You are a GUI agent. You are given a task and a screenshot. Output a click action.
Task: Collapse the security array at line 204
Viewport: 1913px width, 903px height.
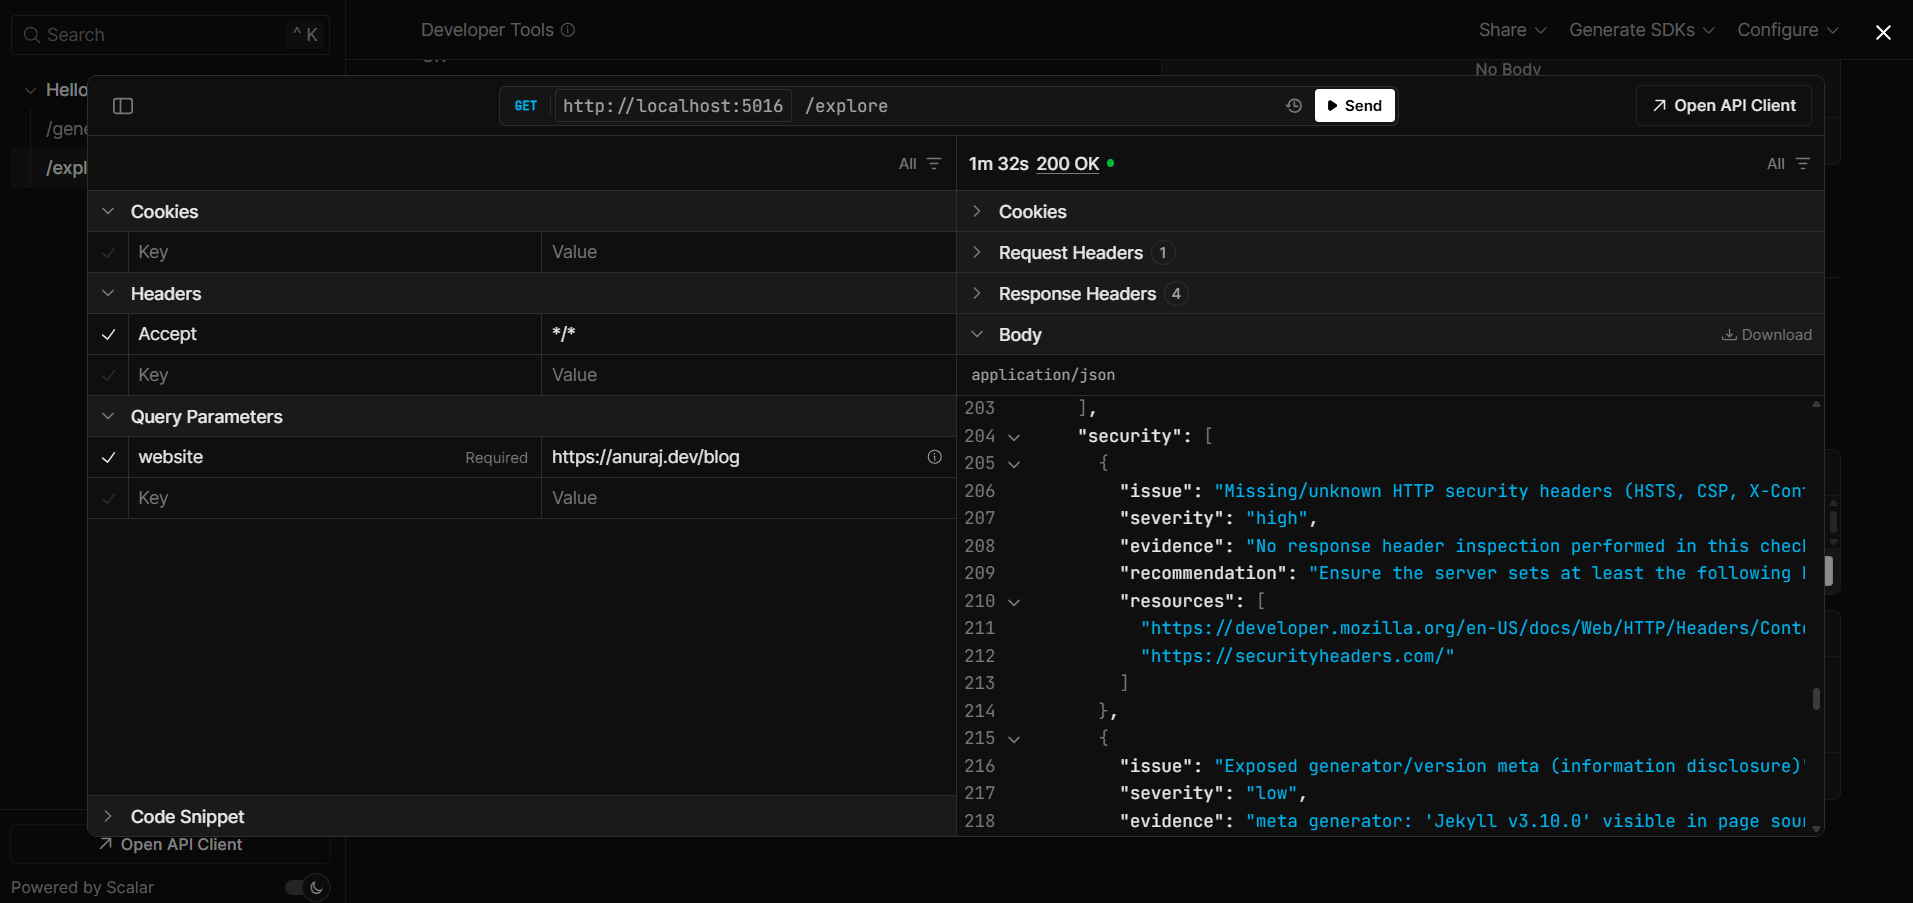coord(1014,436)
